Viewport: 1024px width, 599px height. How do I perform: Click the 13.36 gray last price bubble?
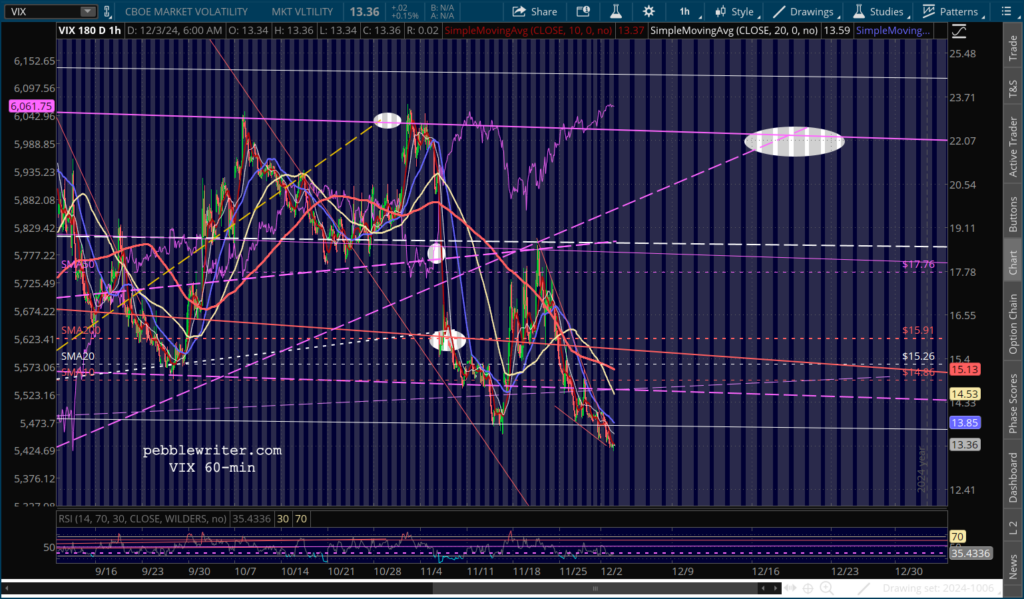click(x=964, y=445)
